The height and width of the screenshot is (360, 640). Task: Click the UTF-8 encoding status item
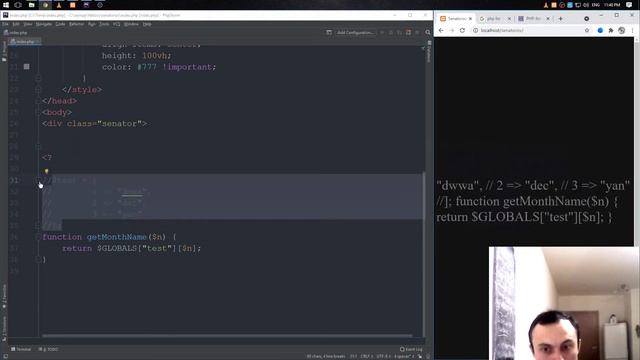[383, 356]
